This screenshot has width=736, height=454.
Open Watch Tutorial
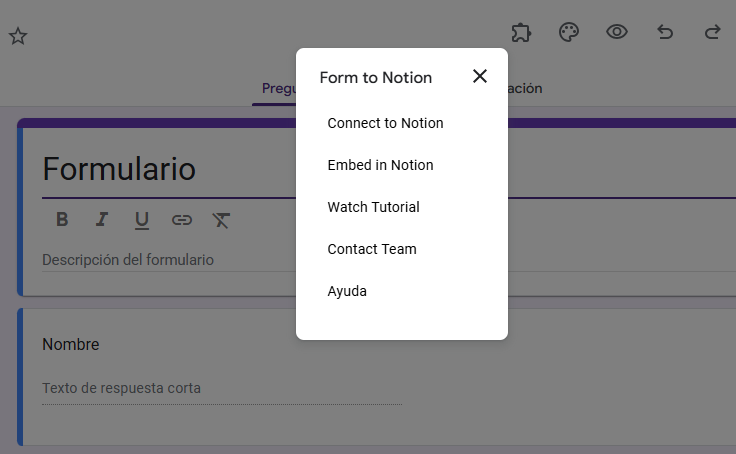(373, 207)
